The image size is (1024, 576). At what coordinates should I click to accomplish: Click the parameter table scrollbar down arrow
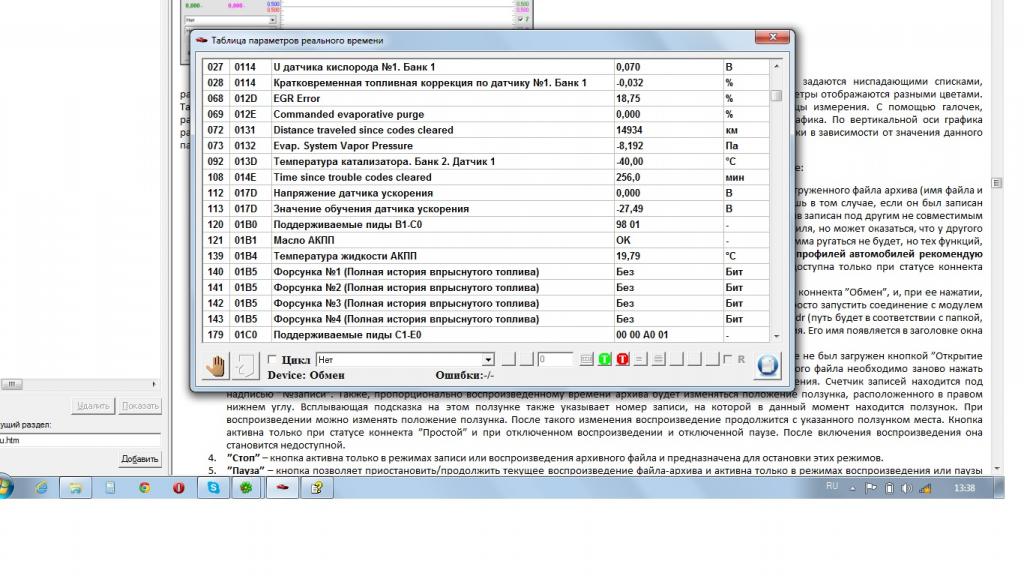click(x=776, y=336)
